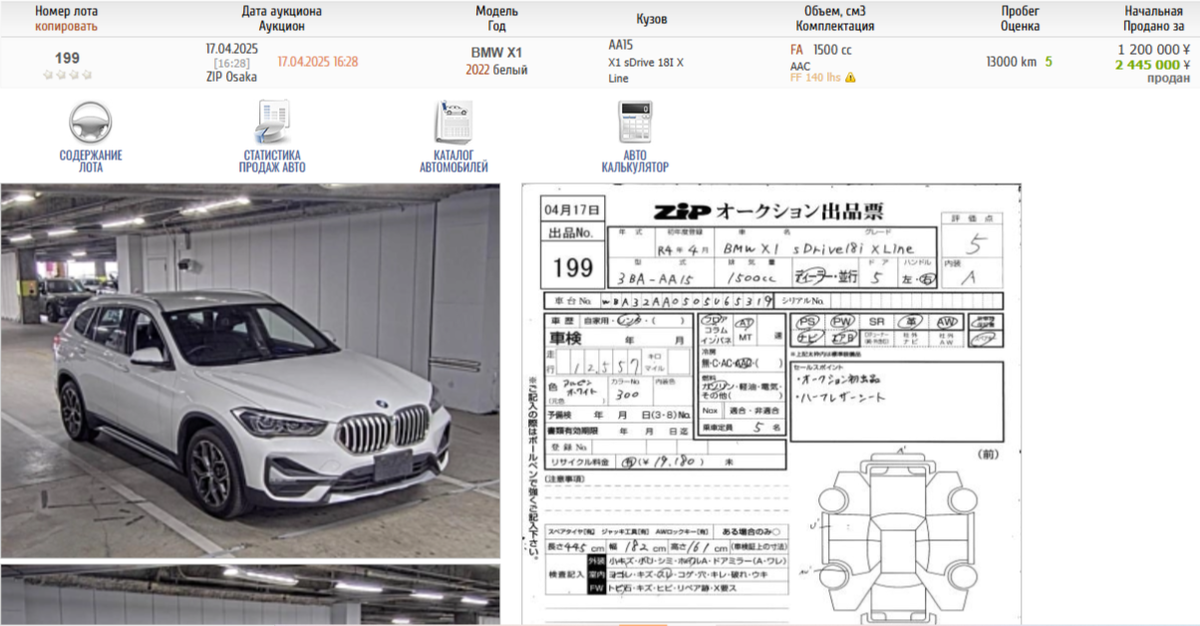This screenshot has height=626, width=1200.
Task: Click the 1500 cc engine volume
Action: pyautogui.click(x=832, y=49)
